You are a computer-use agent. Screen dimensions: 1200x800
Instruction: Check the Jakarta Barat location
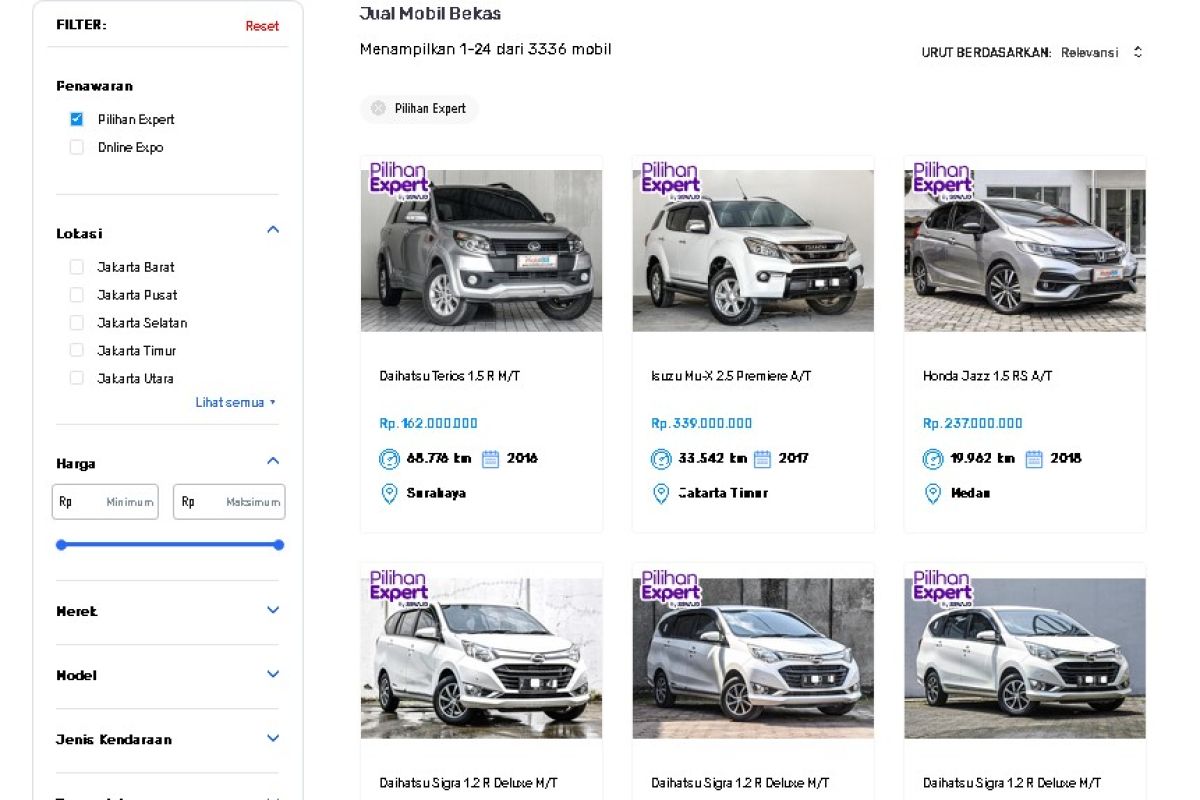pos(77,267)
